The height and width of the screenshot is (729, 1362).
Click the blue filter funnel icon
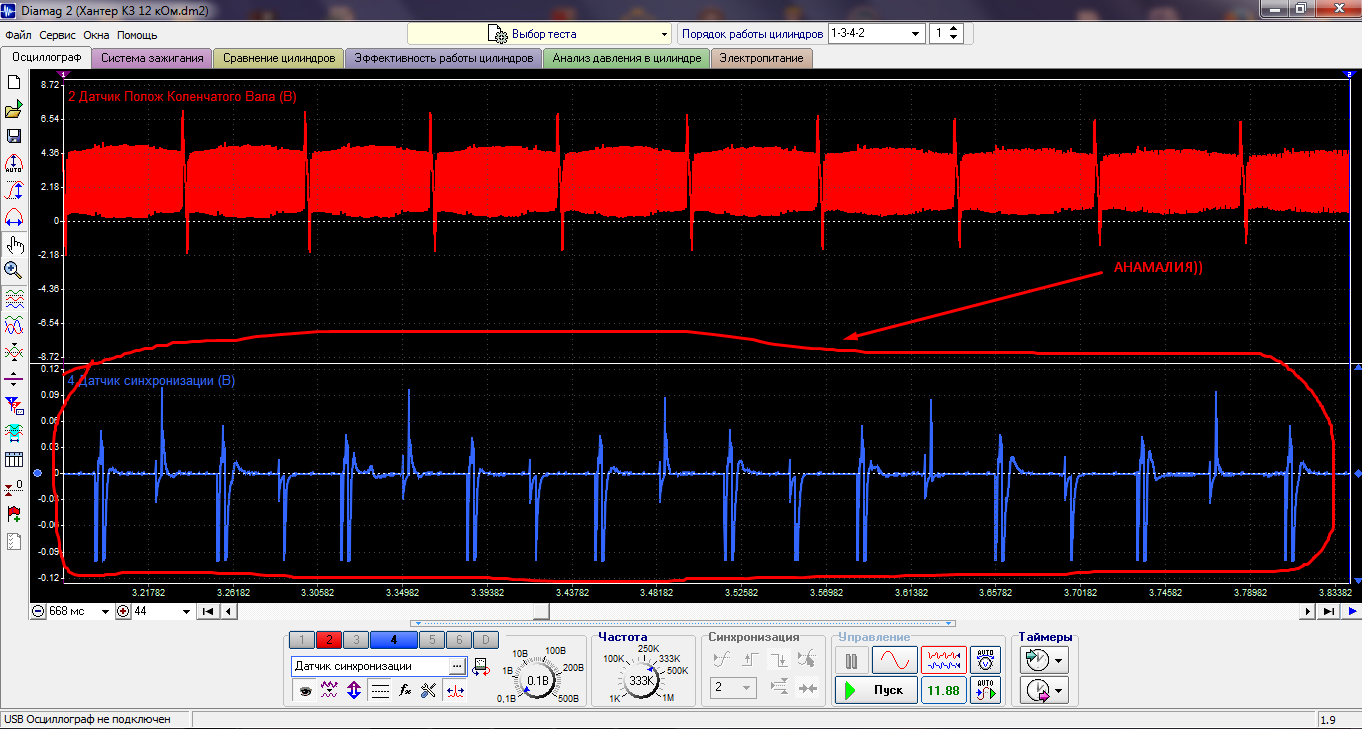14,406
